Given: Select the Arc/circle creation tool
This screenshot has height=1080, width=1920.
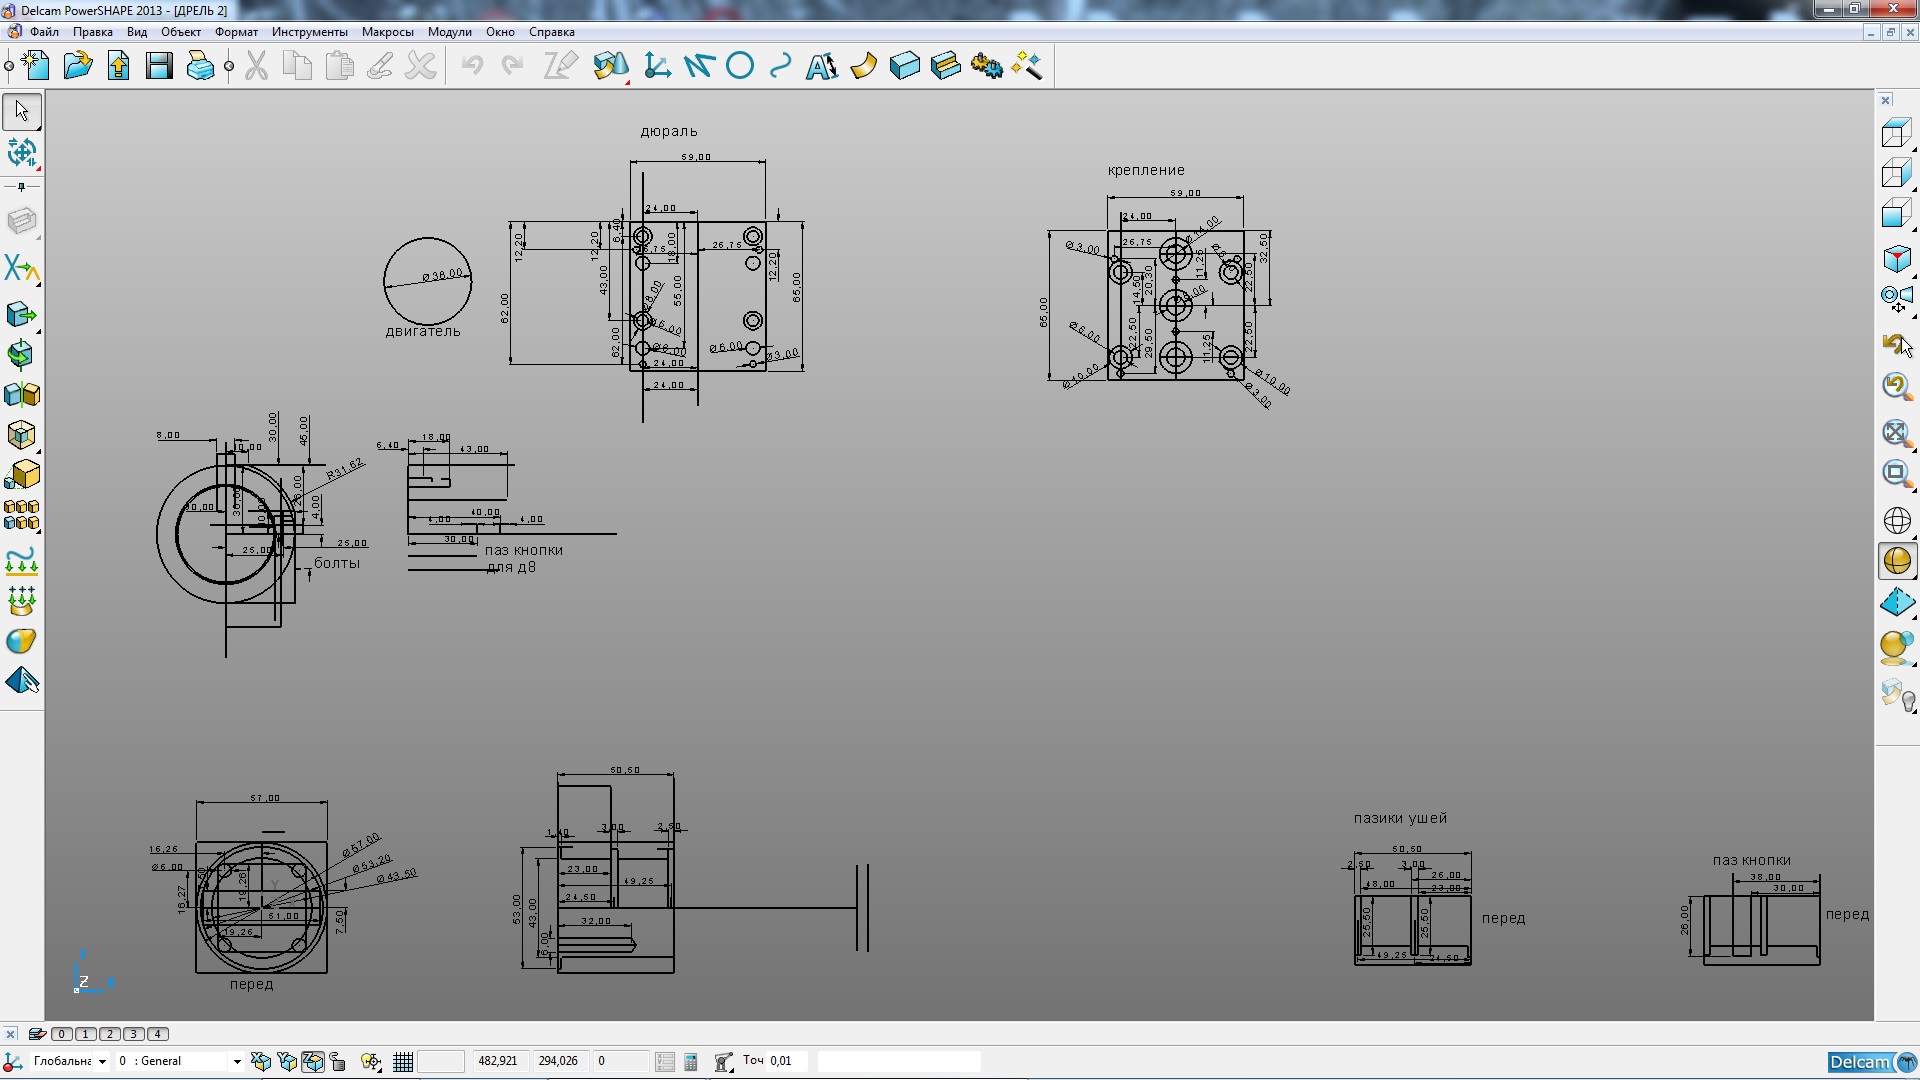Looking at the screenshot, I should pyautogui.click(x=740, y=66).
